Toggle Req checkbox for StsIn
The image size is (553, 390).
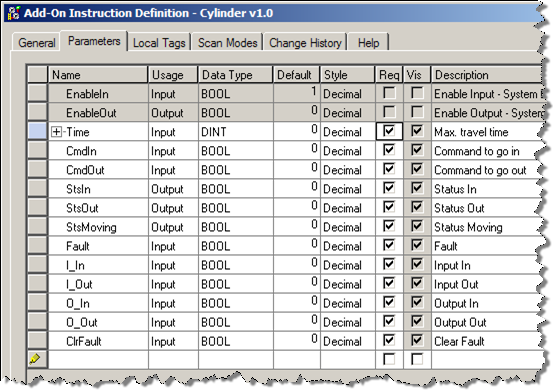tap(389, 188)
